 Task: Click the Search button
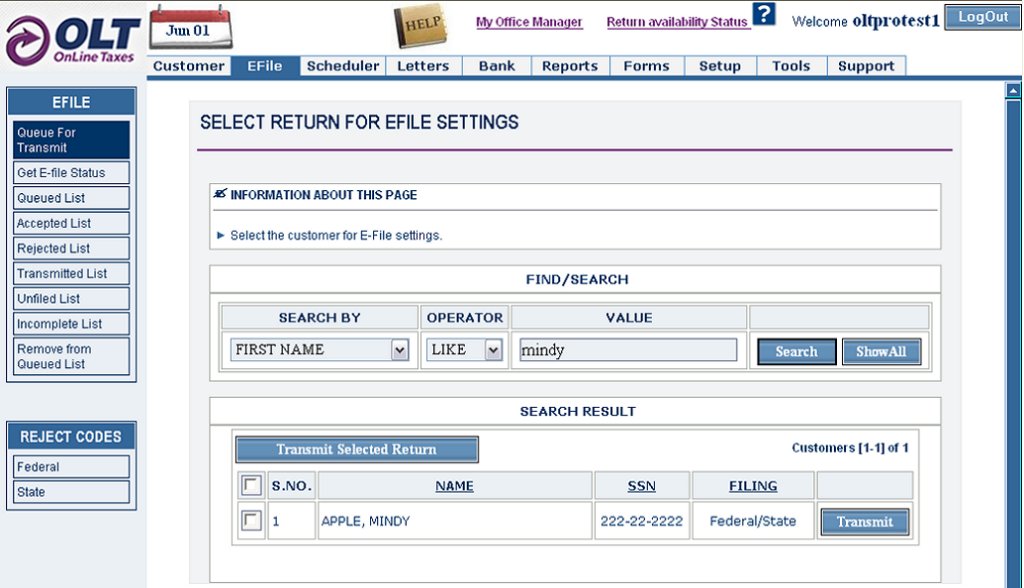[x=796, y=351]
